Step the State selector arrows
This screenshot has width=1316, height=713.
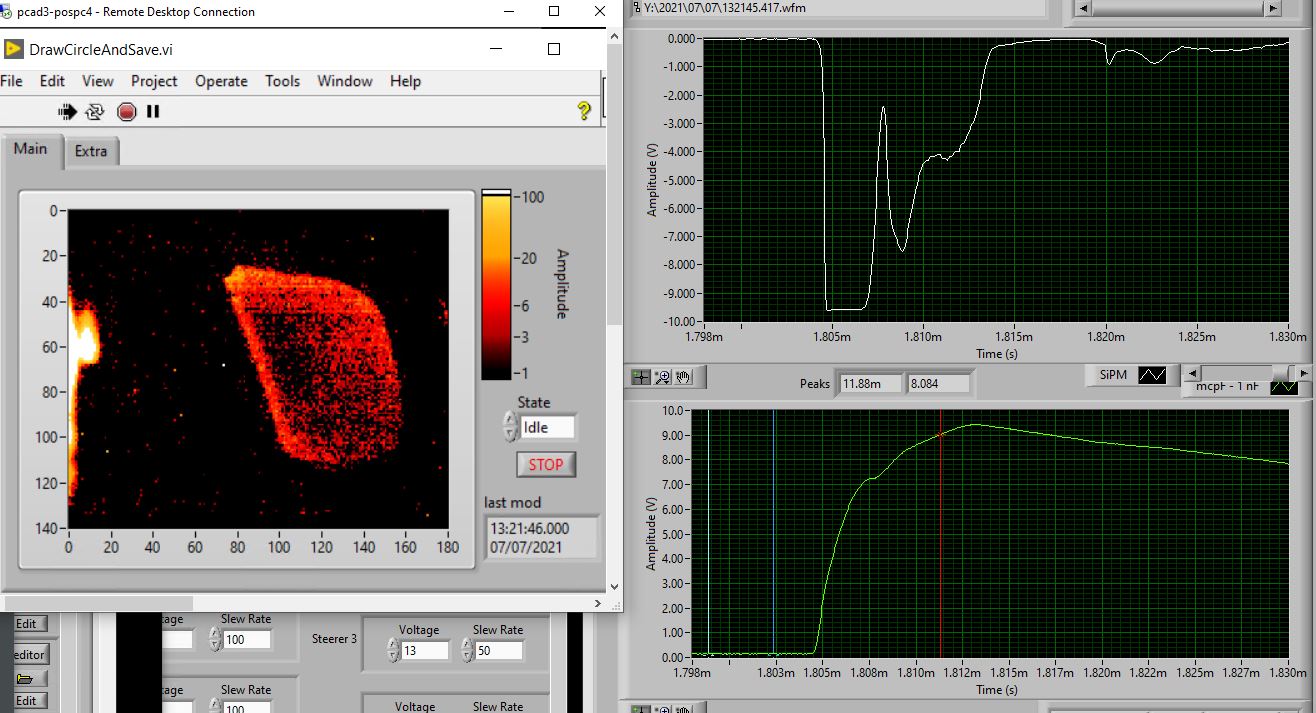pyautogui.click(x=510, y=428)
